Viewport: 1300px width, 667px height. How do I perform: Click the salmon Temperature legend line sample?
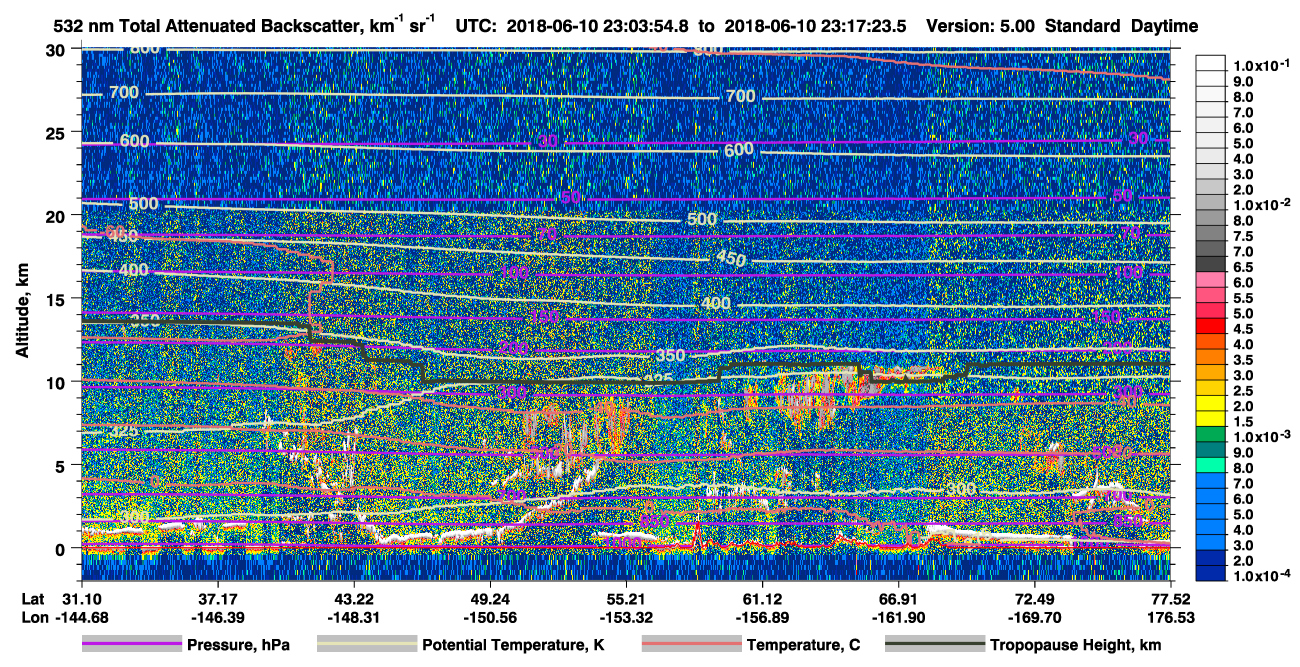(x=690, y=645)
